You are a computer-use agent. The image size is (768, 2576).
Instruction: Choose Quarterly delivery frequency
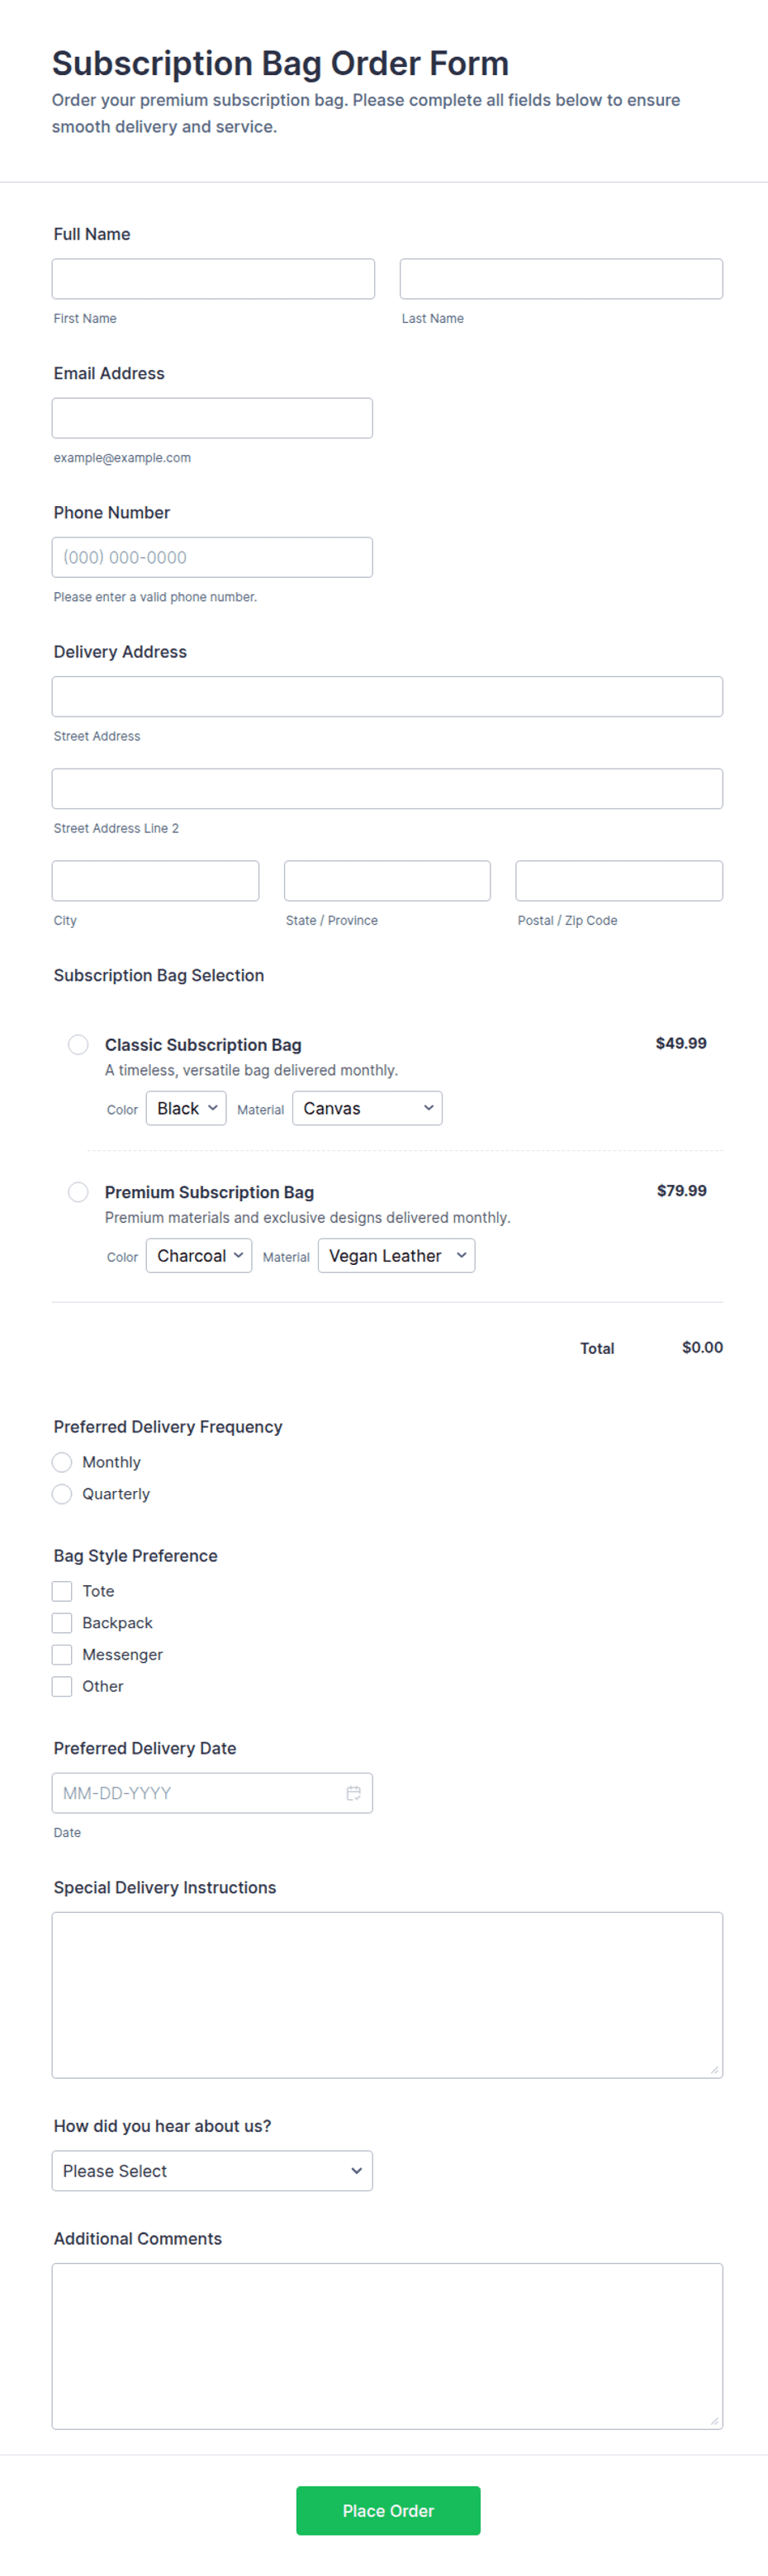coord(62,1494)
